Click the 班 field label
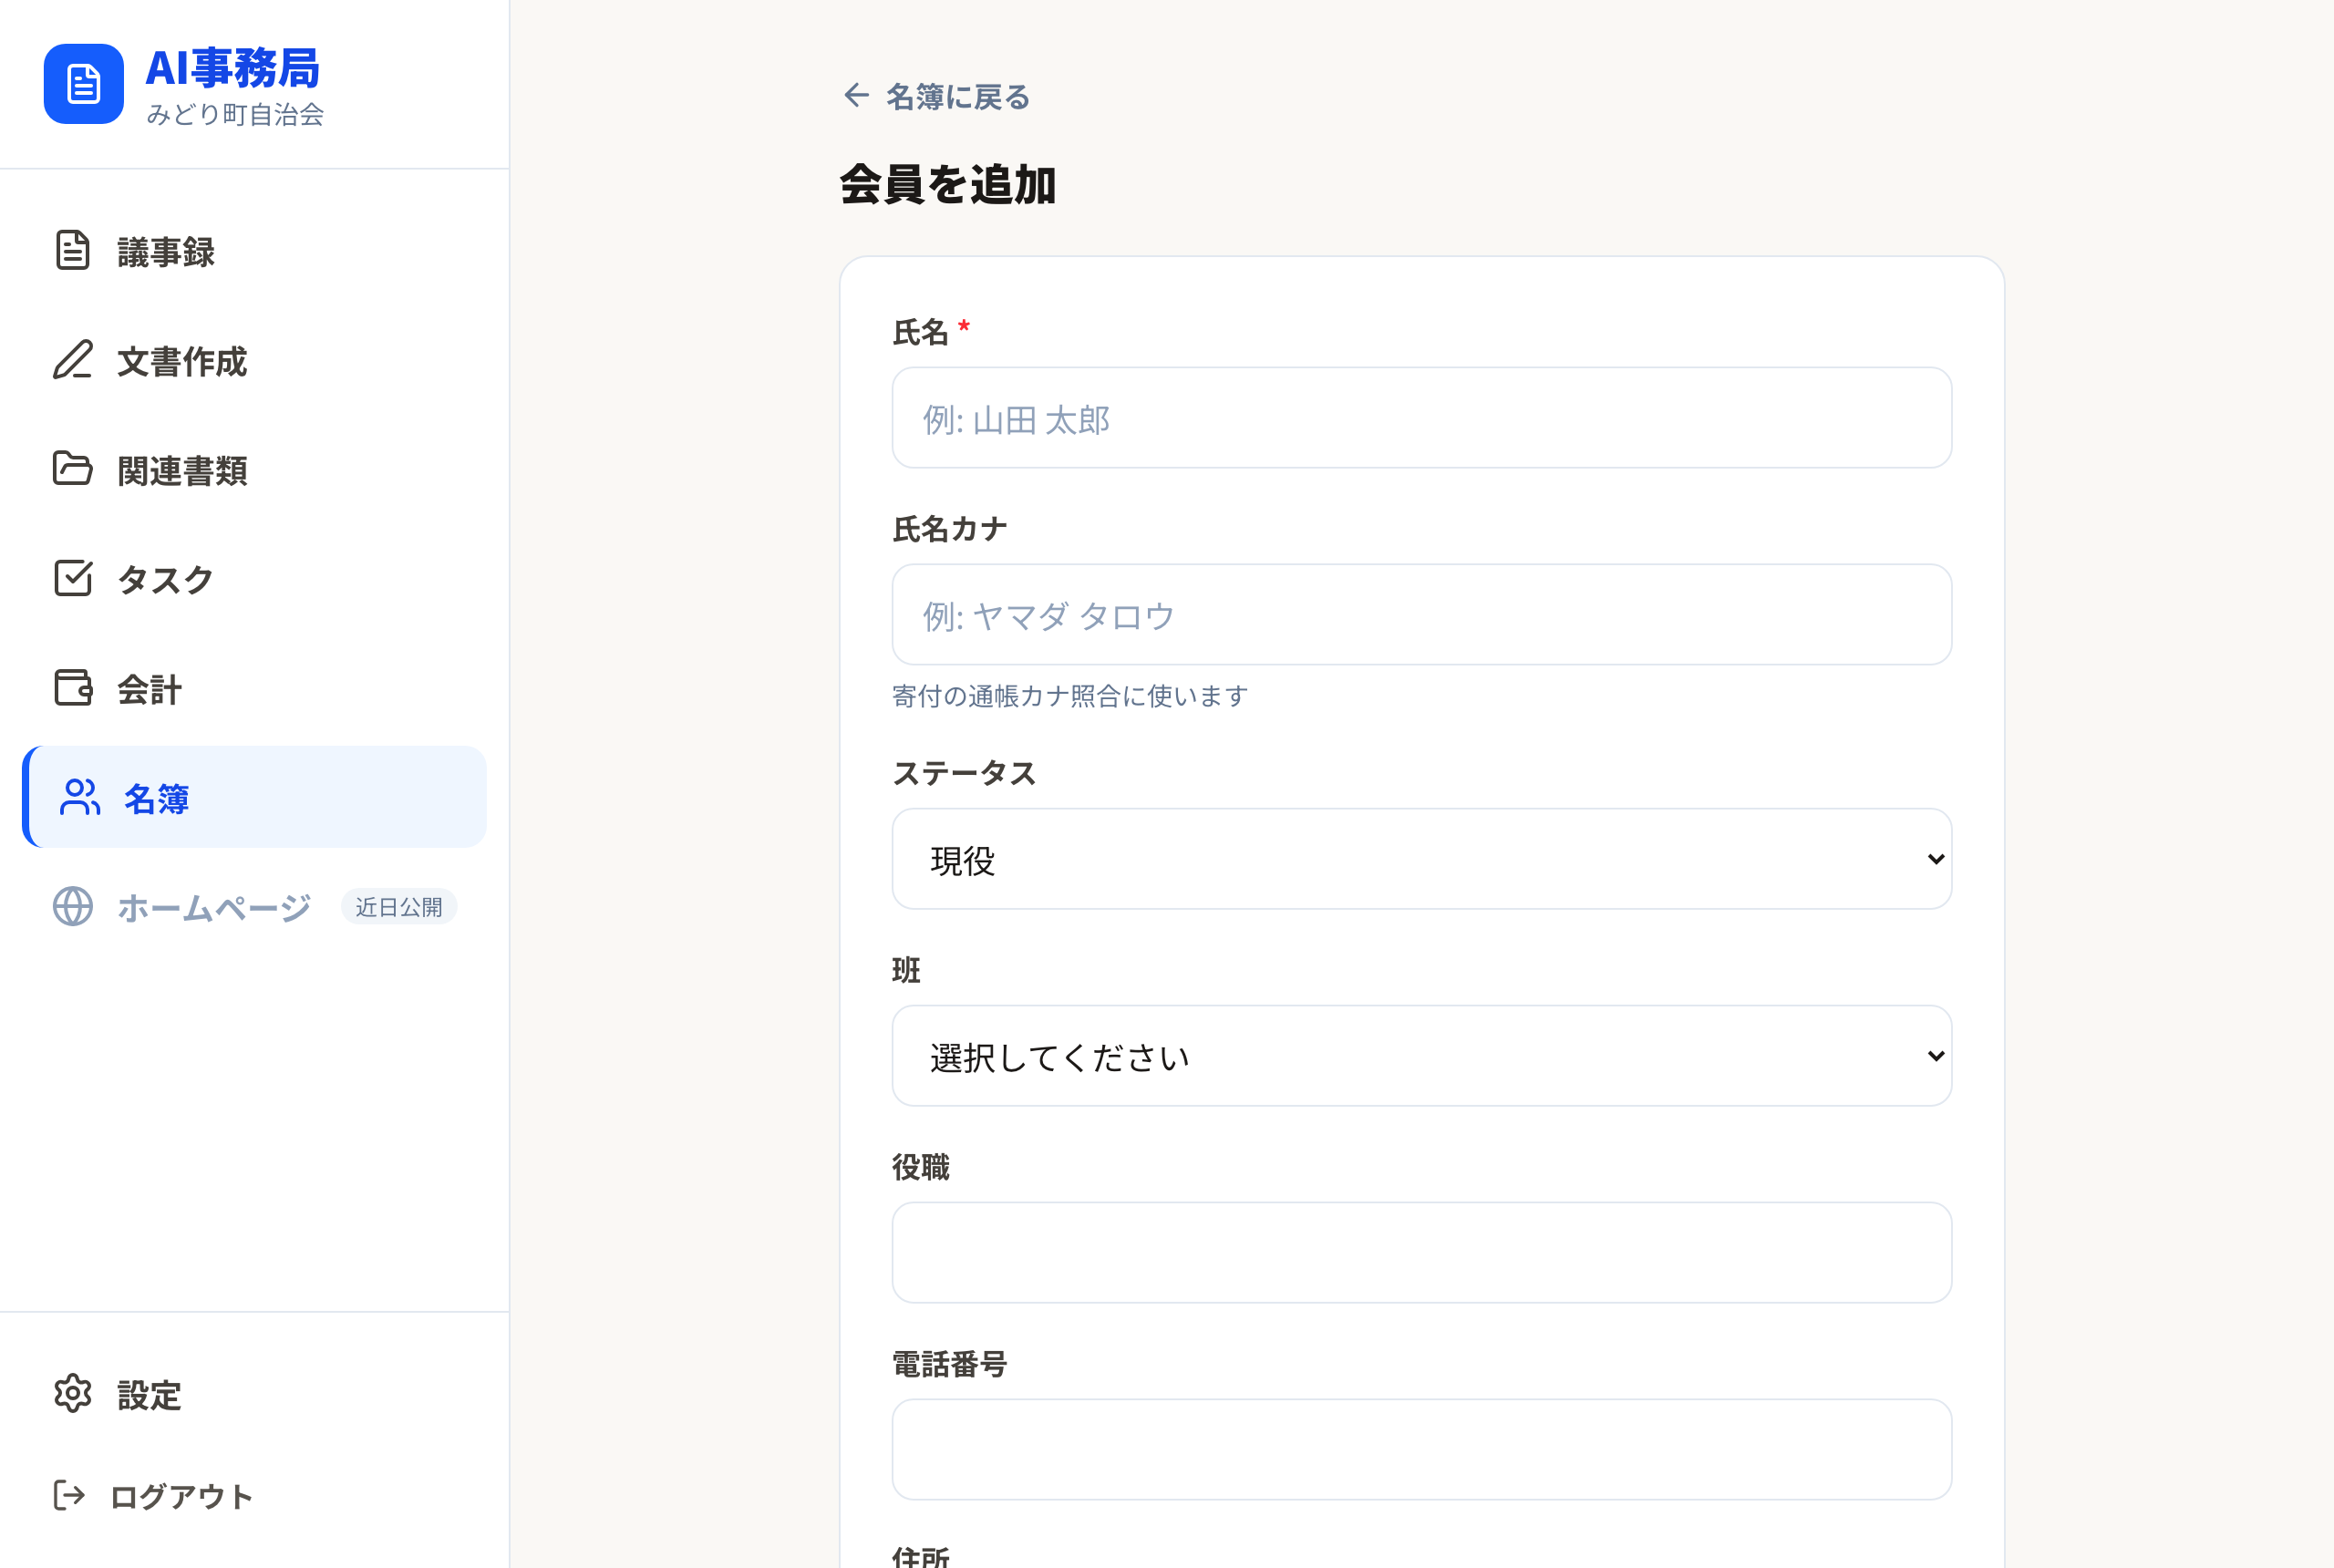The image size is (2334, 1568). click(x=906, y=970)
